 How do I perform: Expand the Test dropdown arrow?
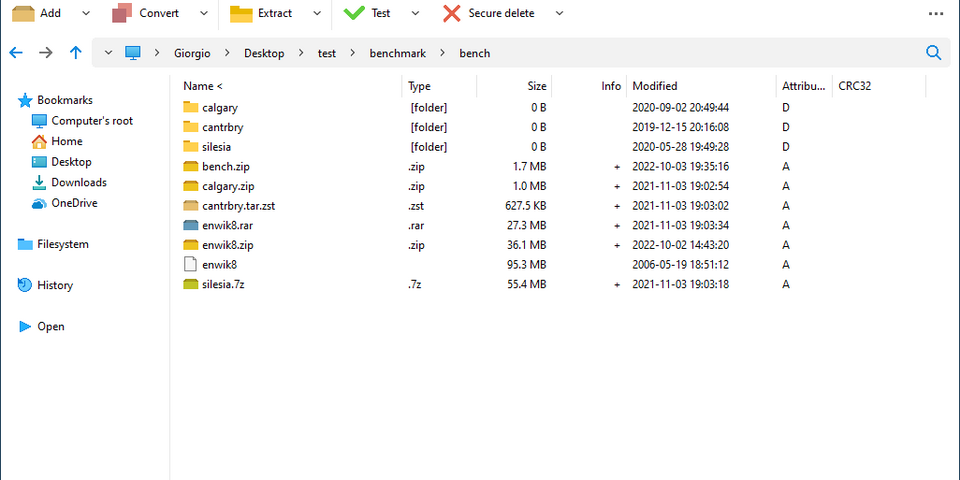click(x=415, y=13)
